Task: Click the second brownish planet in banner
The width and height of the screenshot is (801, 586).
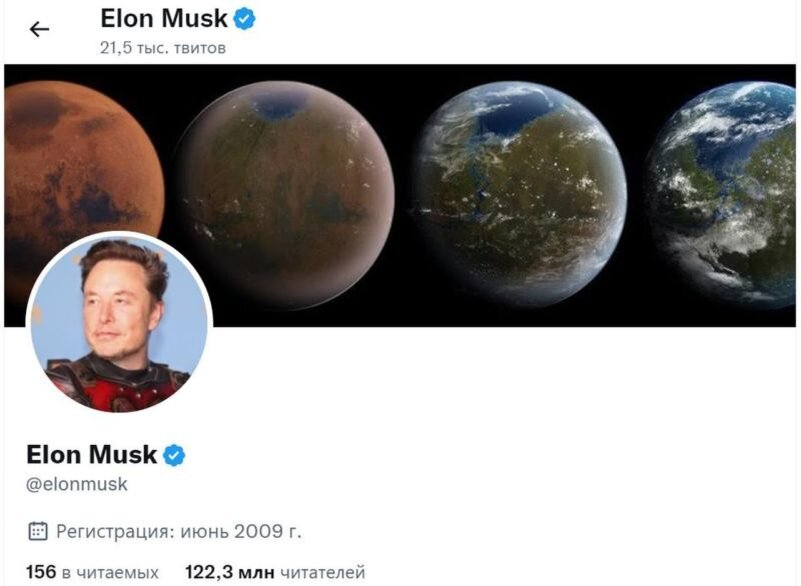Action: tap(285, 196)
